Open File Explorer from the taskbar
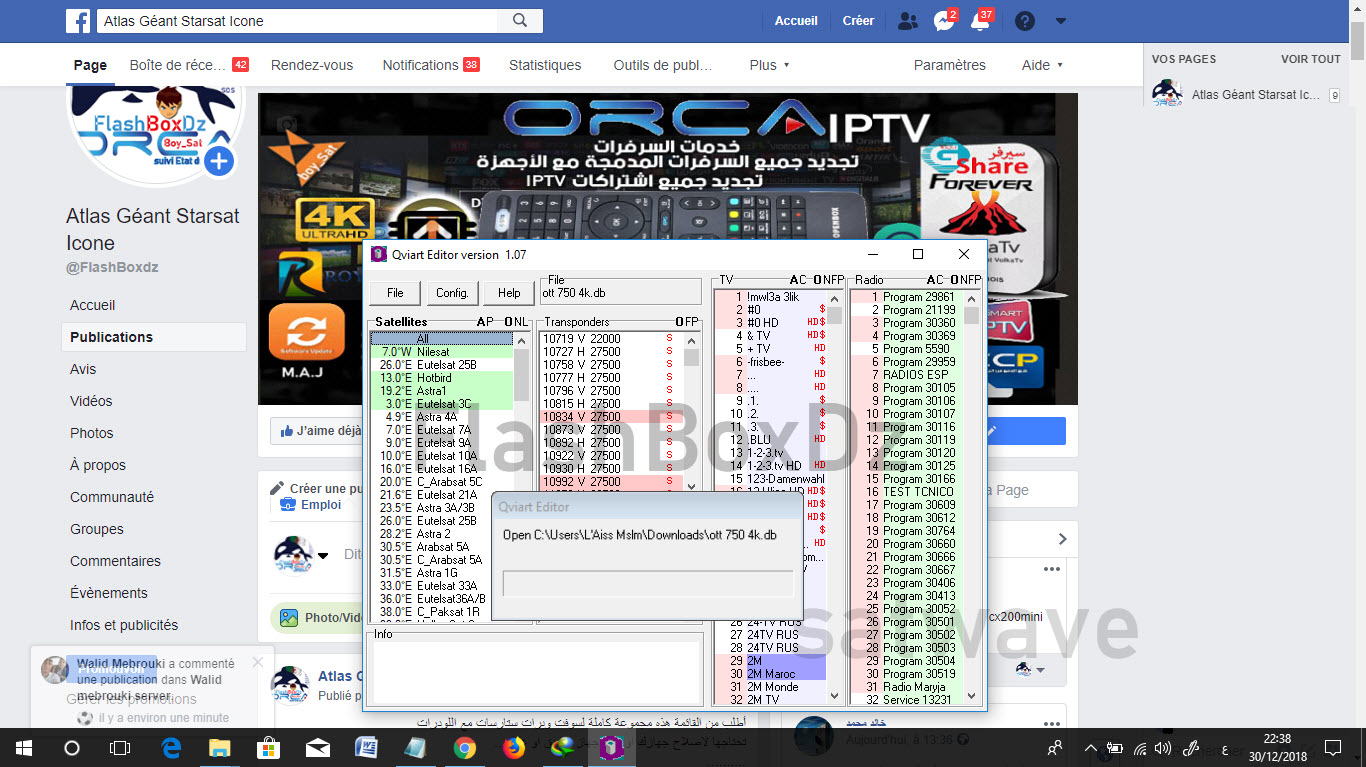Image resolution: width=1366 pixels, height=767 pixels. coord(219,747)
